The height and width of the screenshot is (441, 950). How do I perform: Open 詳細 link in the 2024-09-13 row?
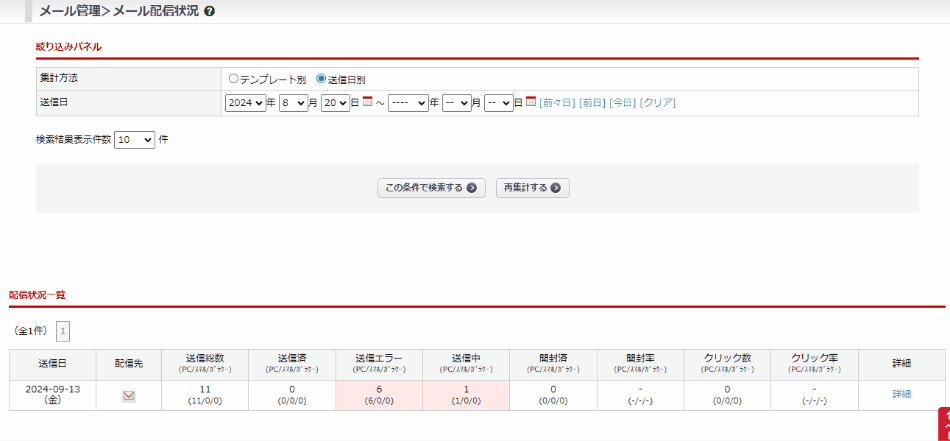pos(902,394)
